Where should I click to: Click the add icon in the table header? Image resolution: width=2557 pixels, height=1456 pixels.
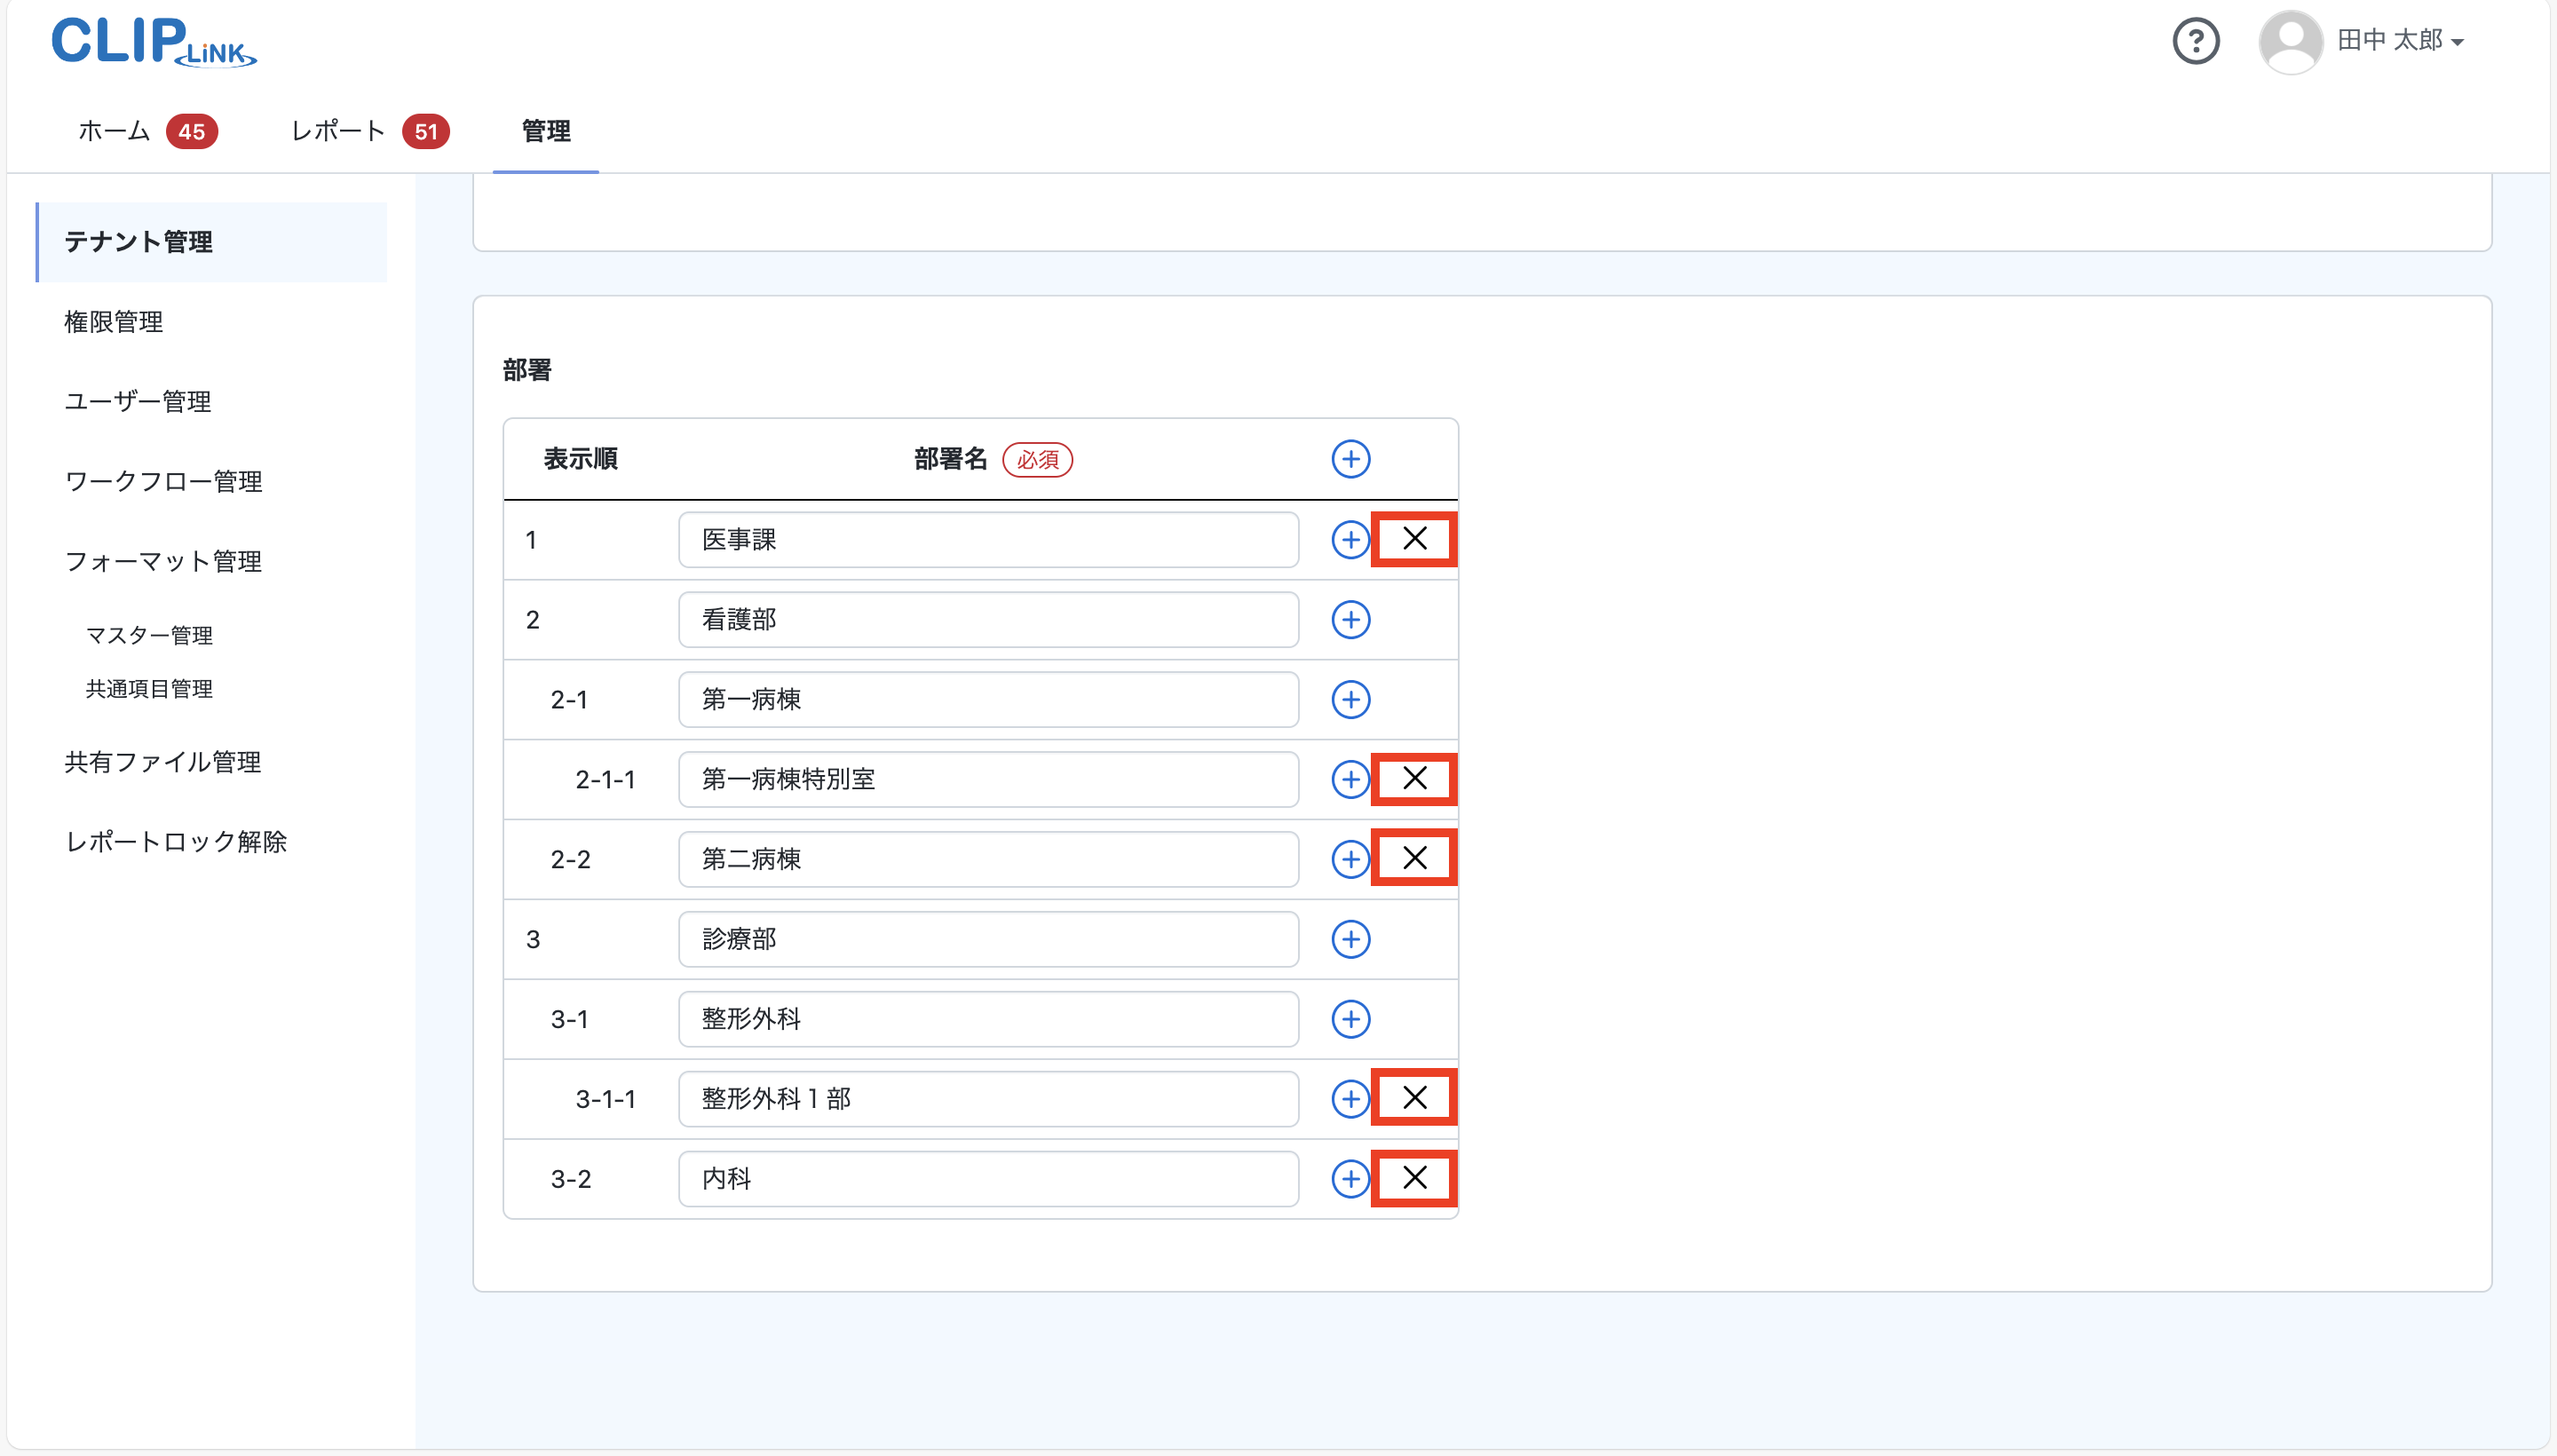1350,459
